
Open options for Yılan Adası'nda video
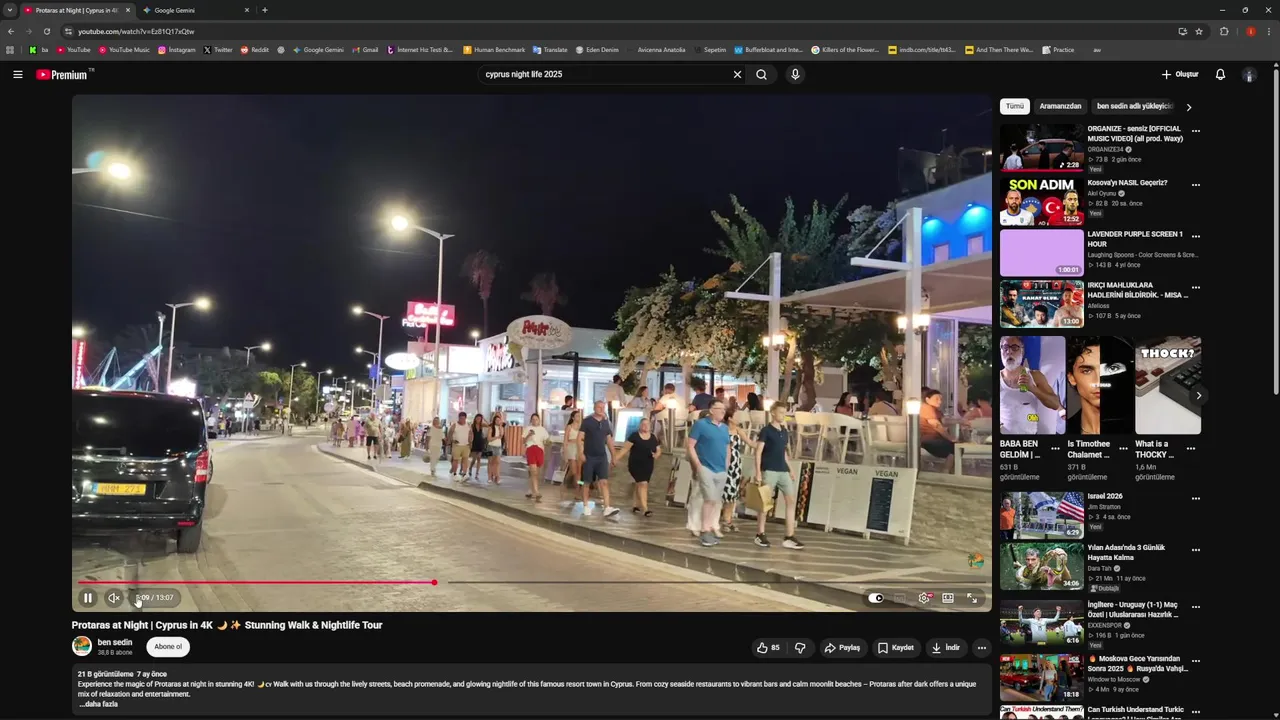tap(1196, 551)
